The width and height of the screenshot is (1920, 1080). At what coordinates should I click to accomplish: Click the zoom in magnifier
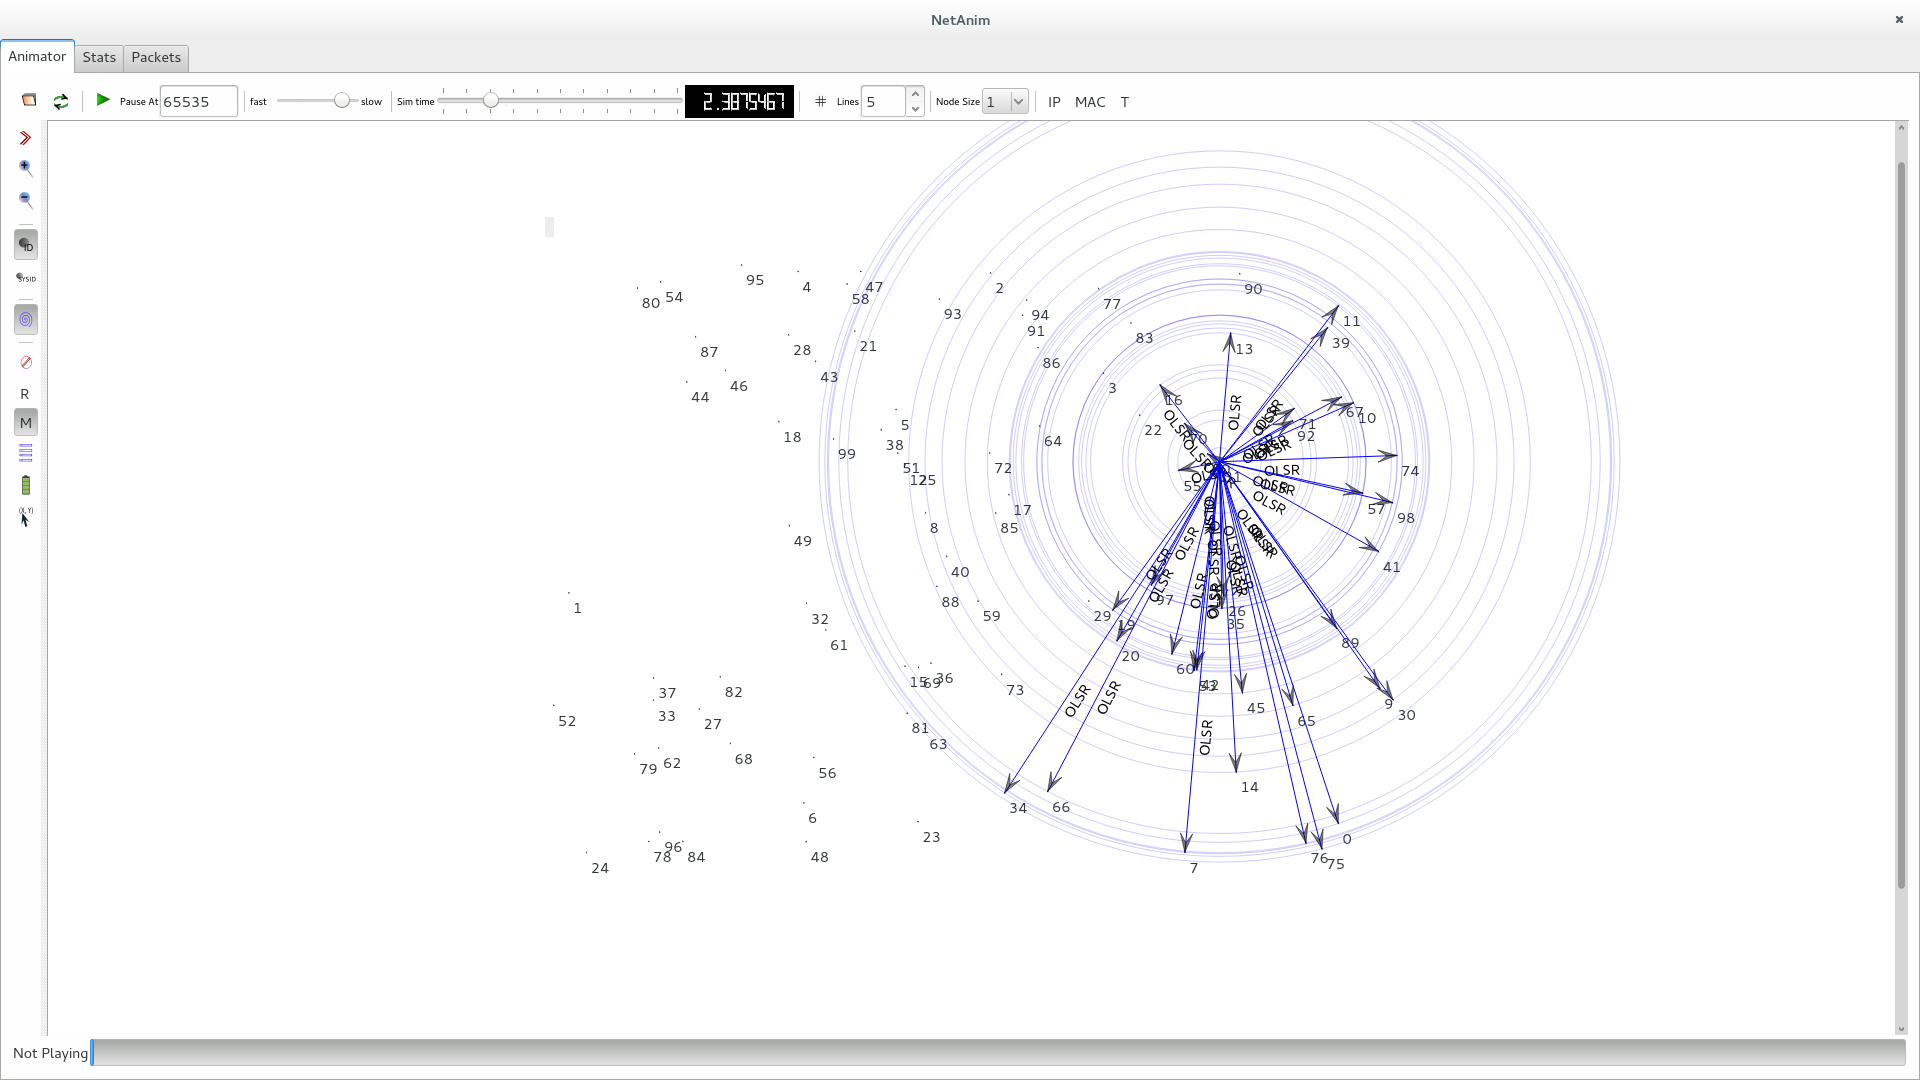(25, 168)
